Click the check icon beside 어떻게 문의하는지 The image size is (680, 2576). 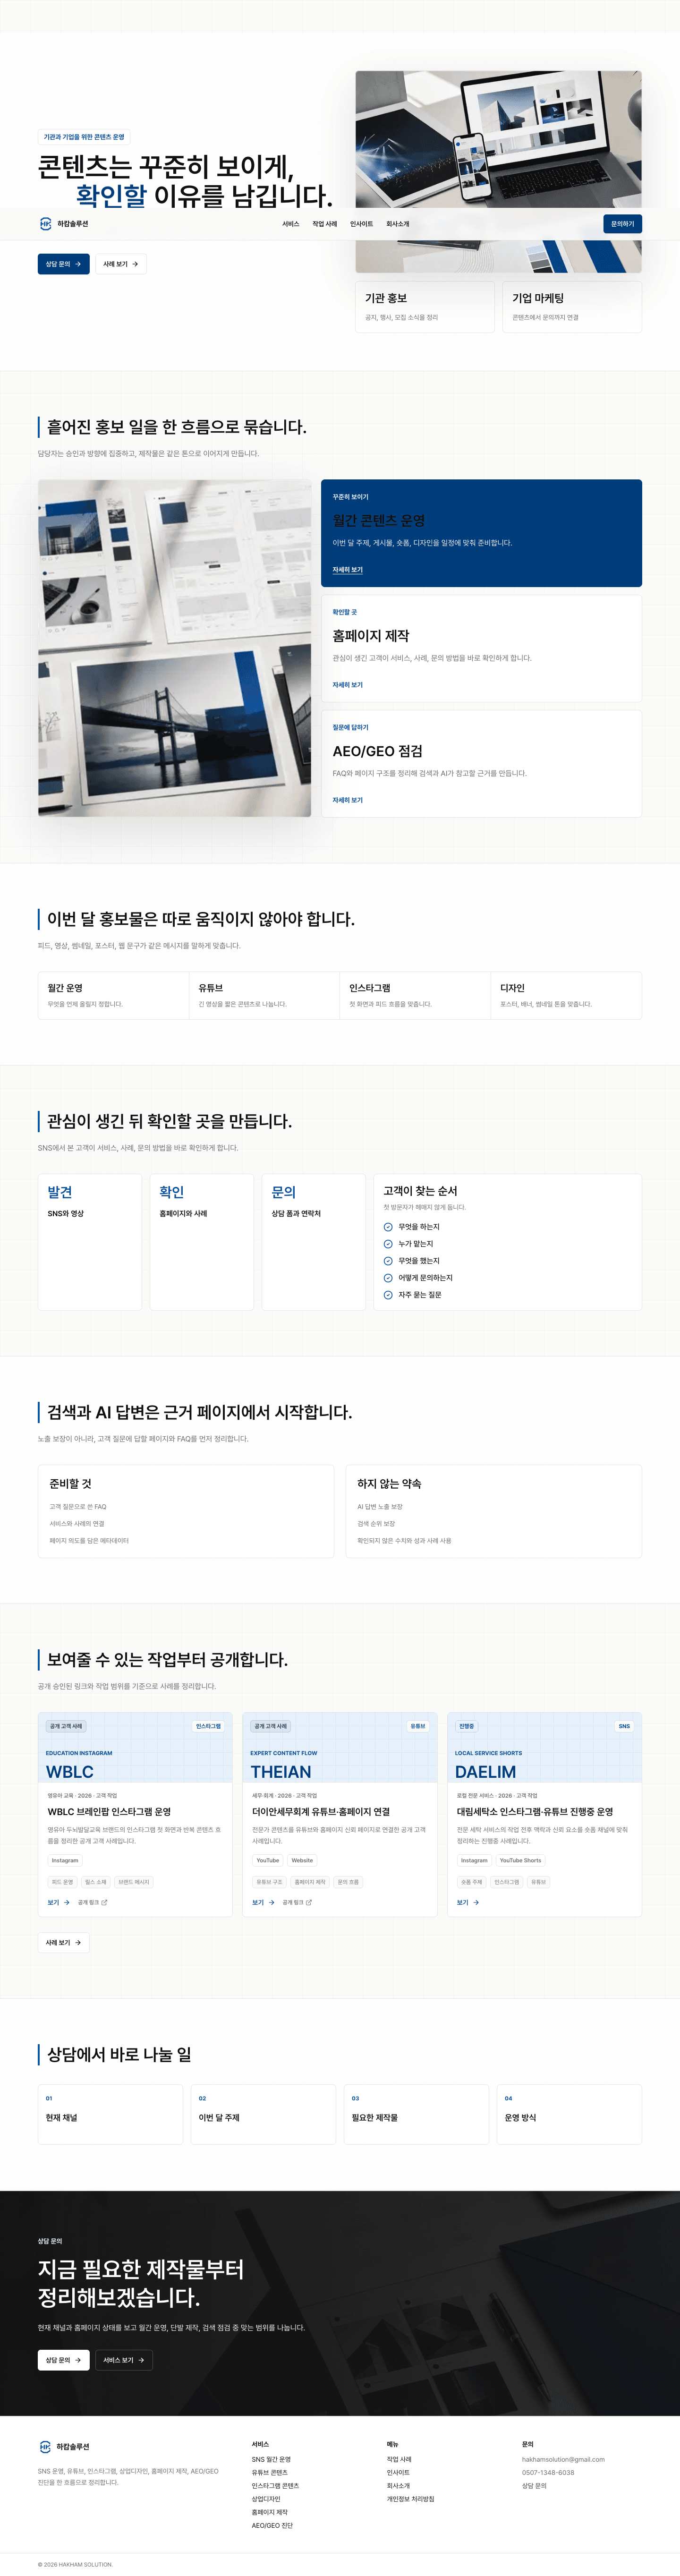[x=388, y=1277]
